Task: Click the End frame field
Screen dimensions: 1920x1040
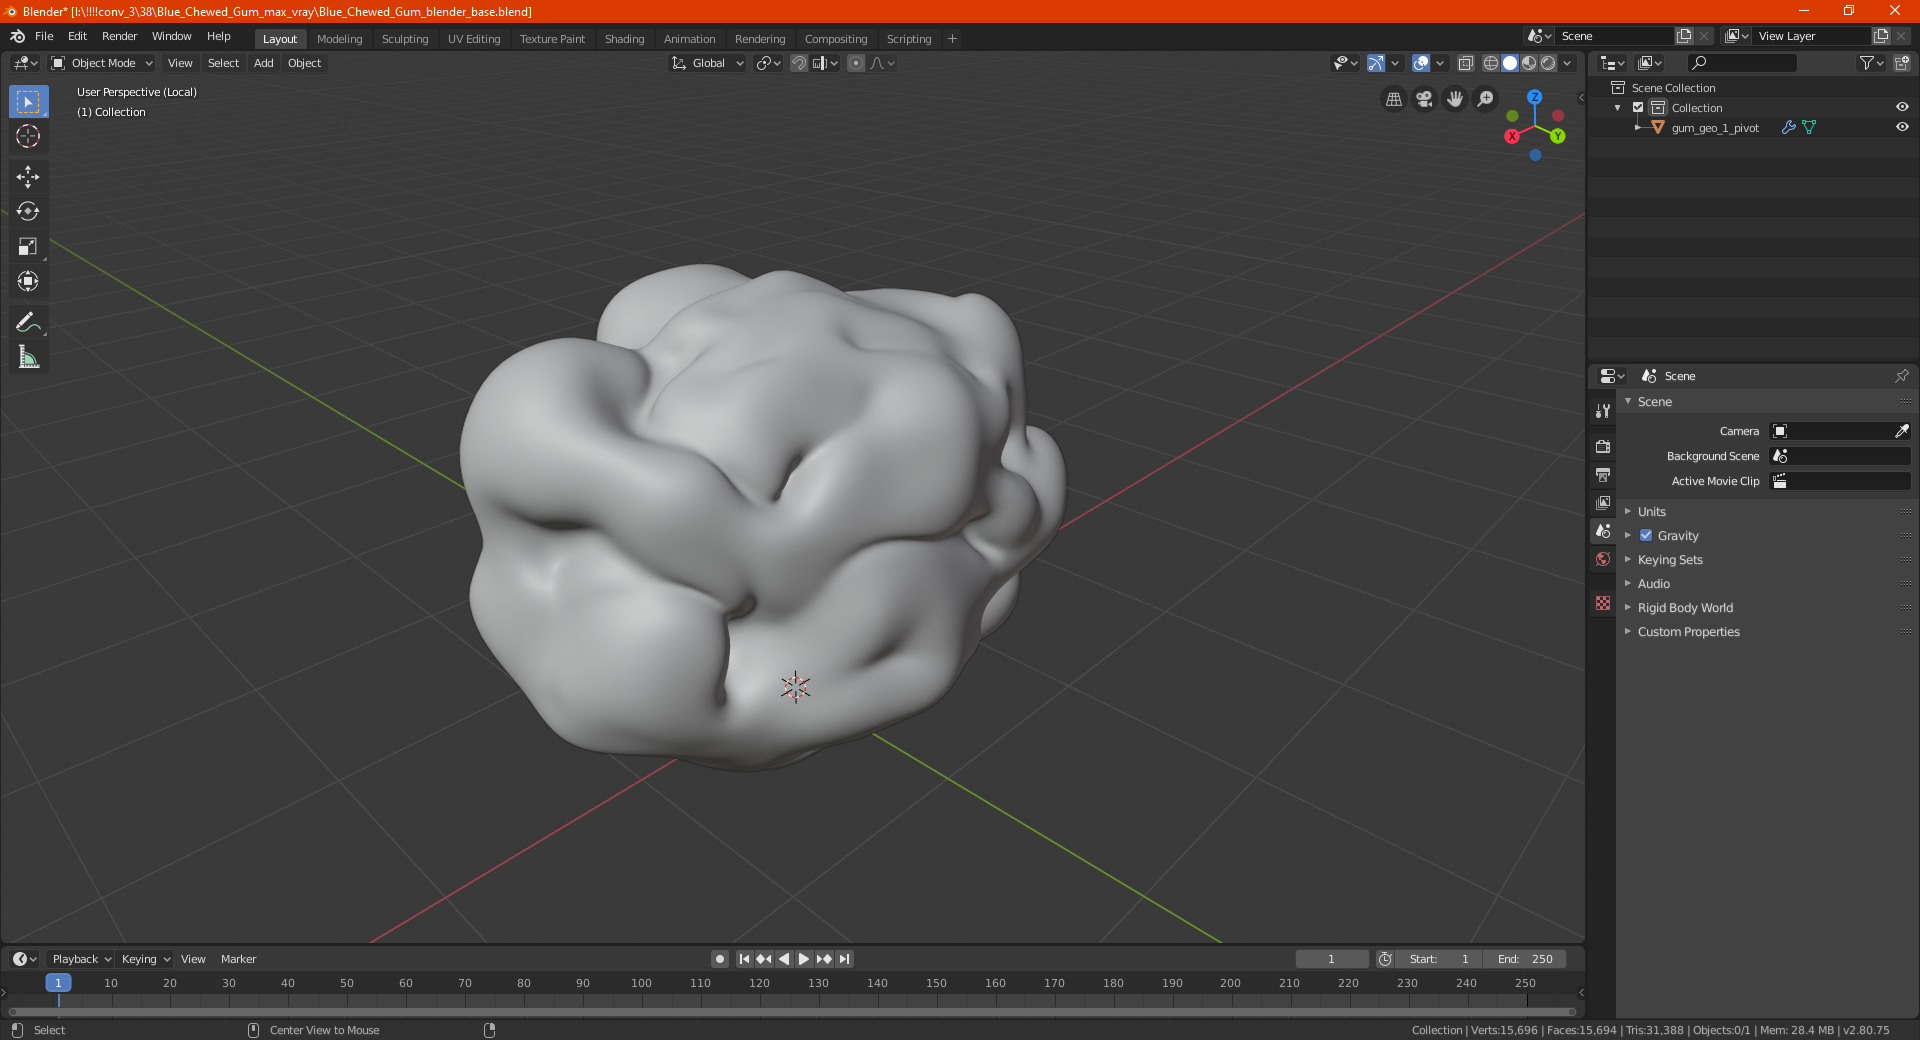Action: [1524, 959]
